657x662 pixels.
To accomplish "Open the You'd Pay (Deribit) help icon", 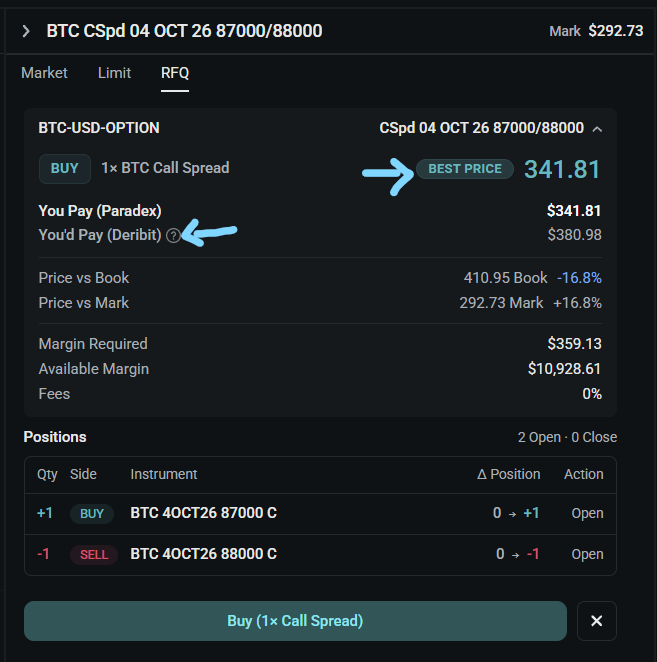I will (x=173, y=235).
